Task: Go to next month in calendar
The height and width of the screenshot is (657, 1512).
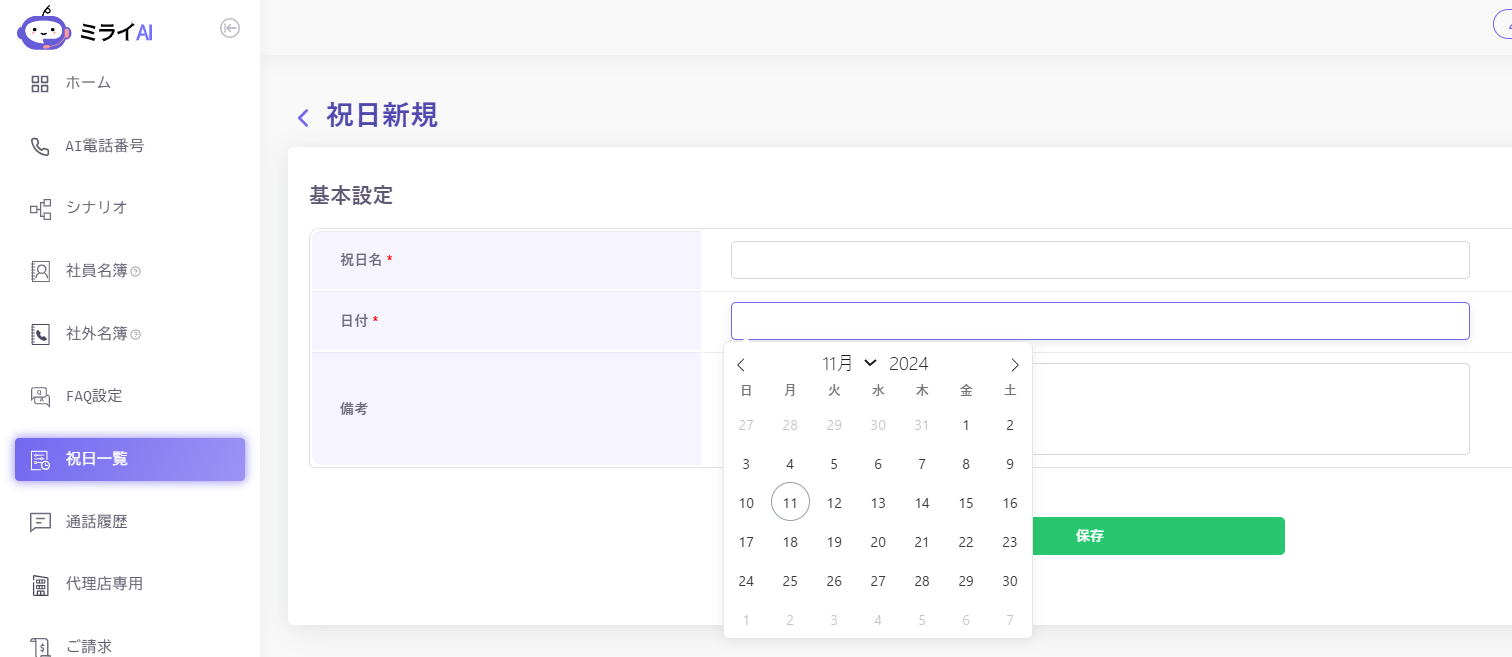Action: click(1015, 365)
